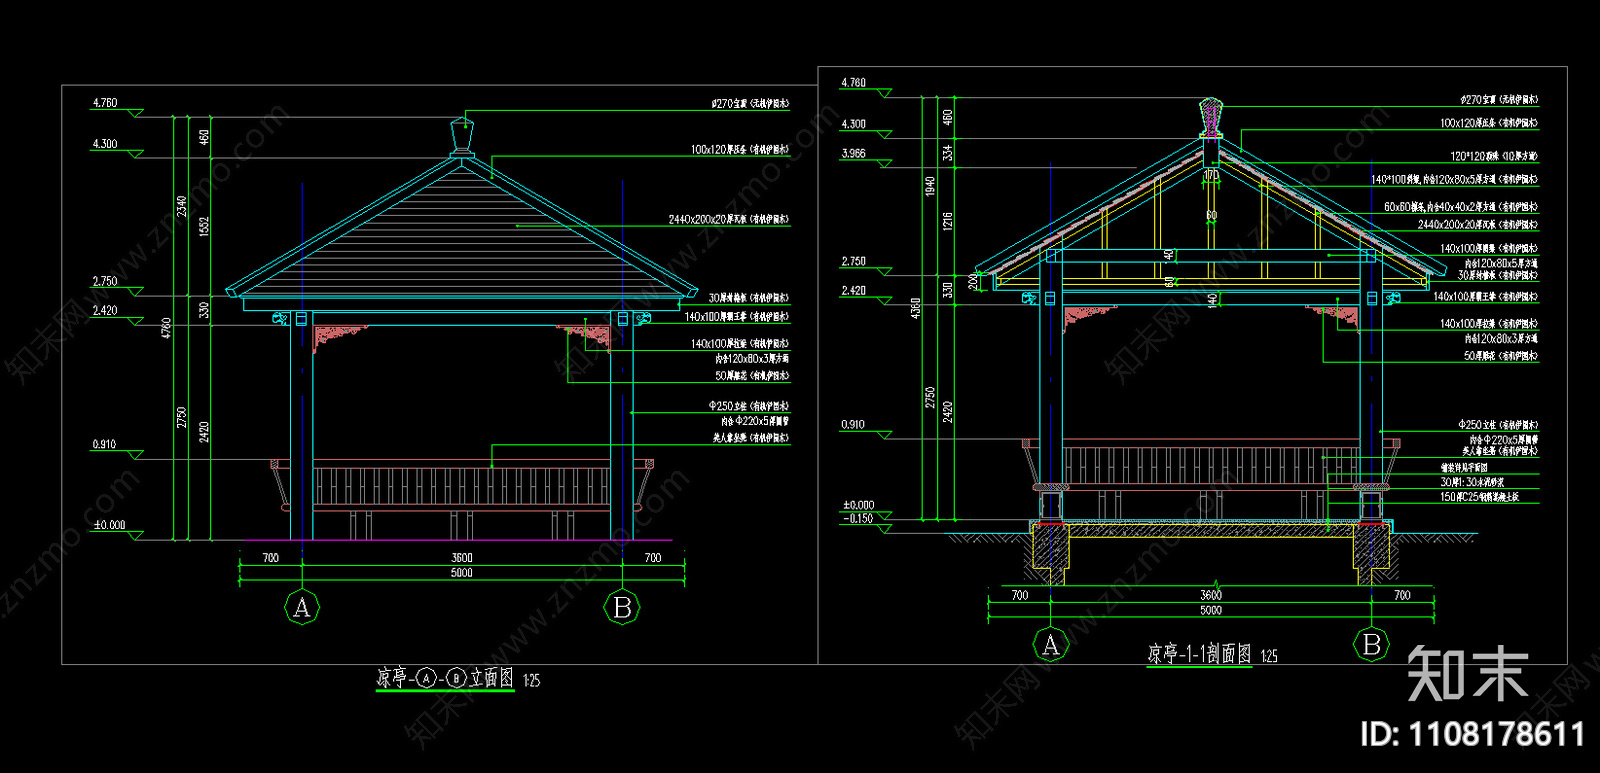Select the 4.300 elevation mark in the section drawing
Image resolution: width=1600 pixels, height=773 pixels.
(x=853, y=125)
